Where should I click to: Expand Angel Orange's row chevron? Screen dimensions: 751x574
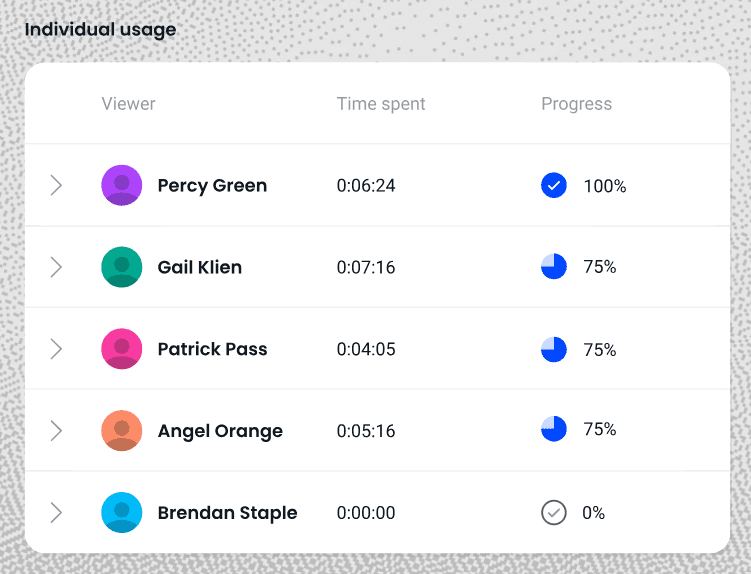point(56,431)
